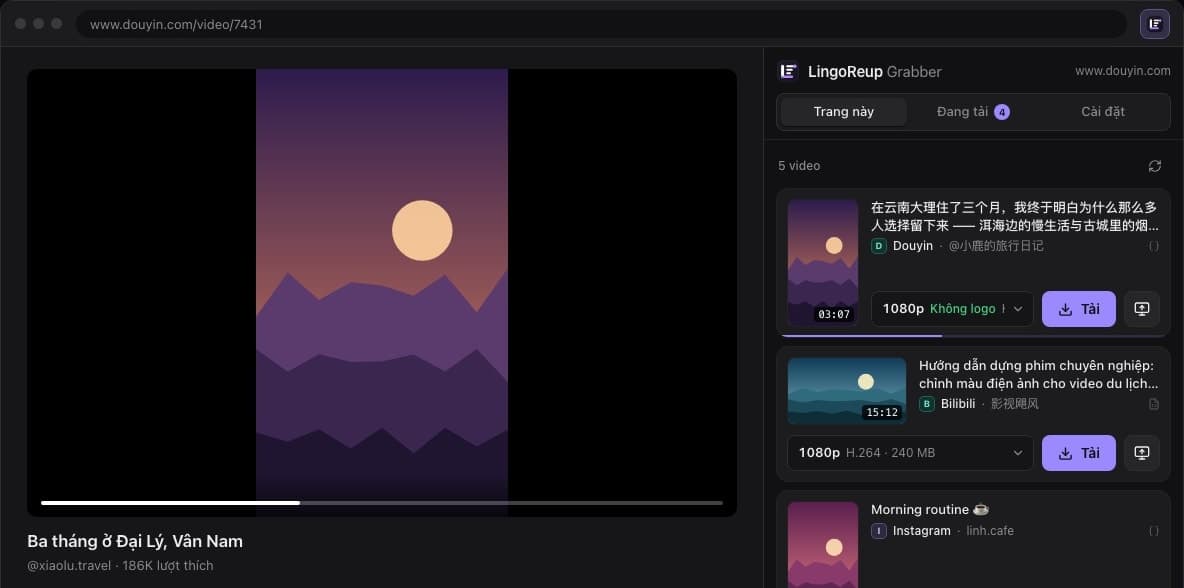Click the @xiaolu.travel username below the video
This screenshot has height=588, width=1184.
pyautogui.click(x=69, y=565)
